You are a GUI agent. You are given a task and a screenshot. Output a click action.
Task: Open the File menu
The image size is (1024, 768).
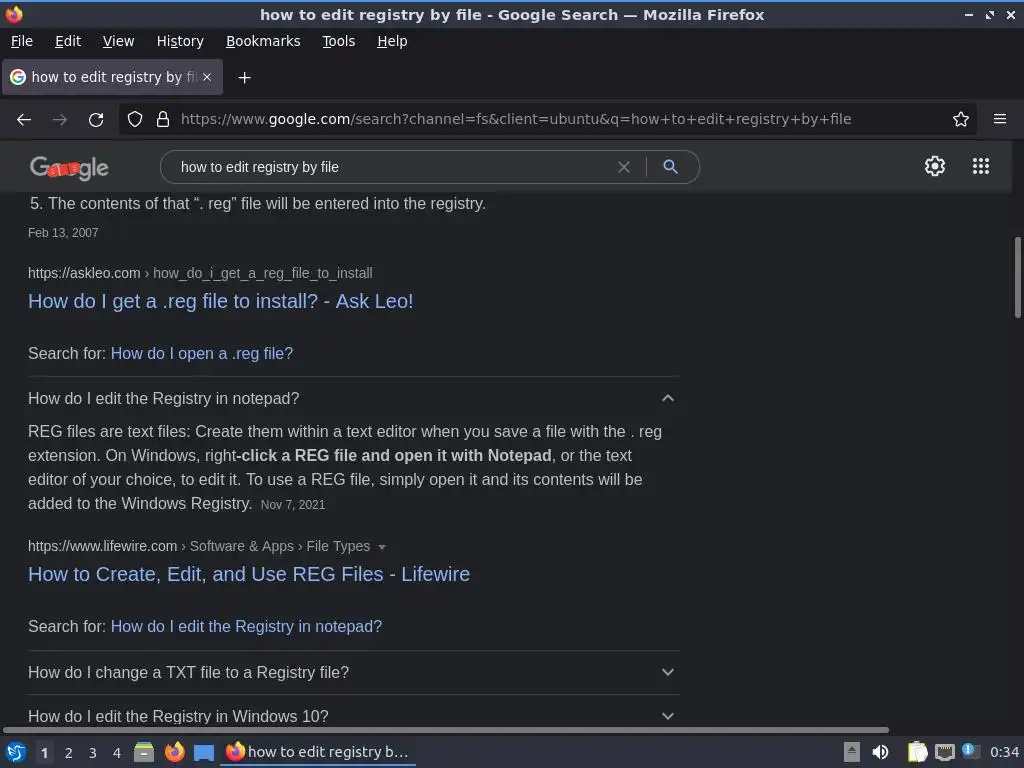(22, 41)
